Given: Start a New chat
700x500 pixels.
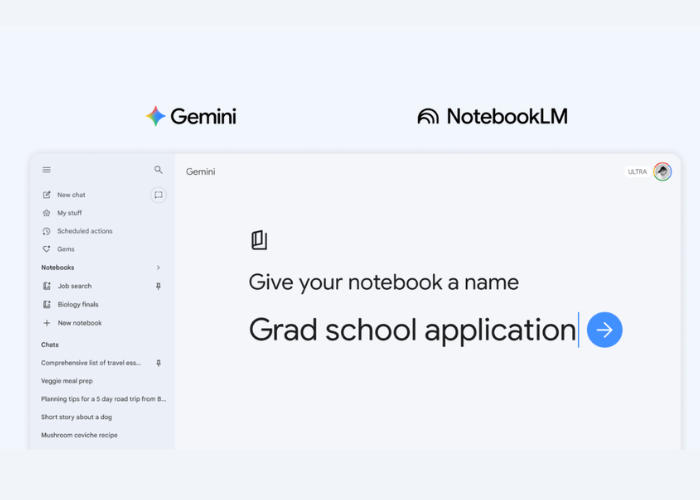Looking at the screenshot, I should point(70,195).
